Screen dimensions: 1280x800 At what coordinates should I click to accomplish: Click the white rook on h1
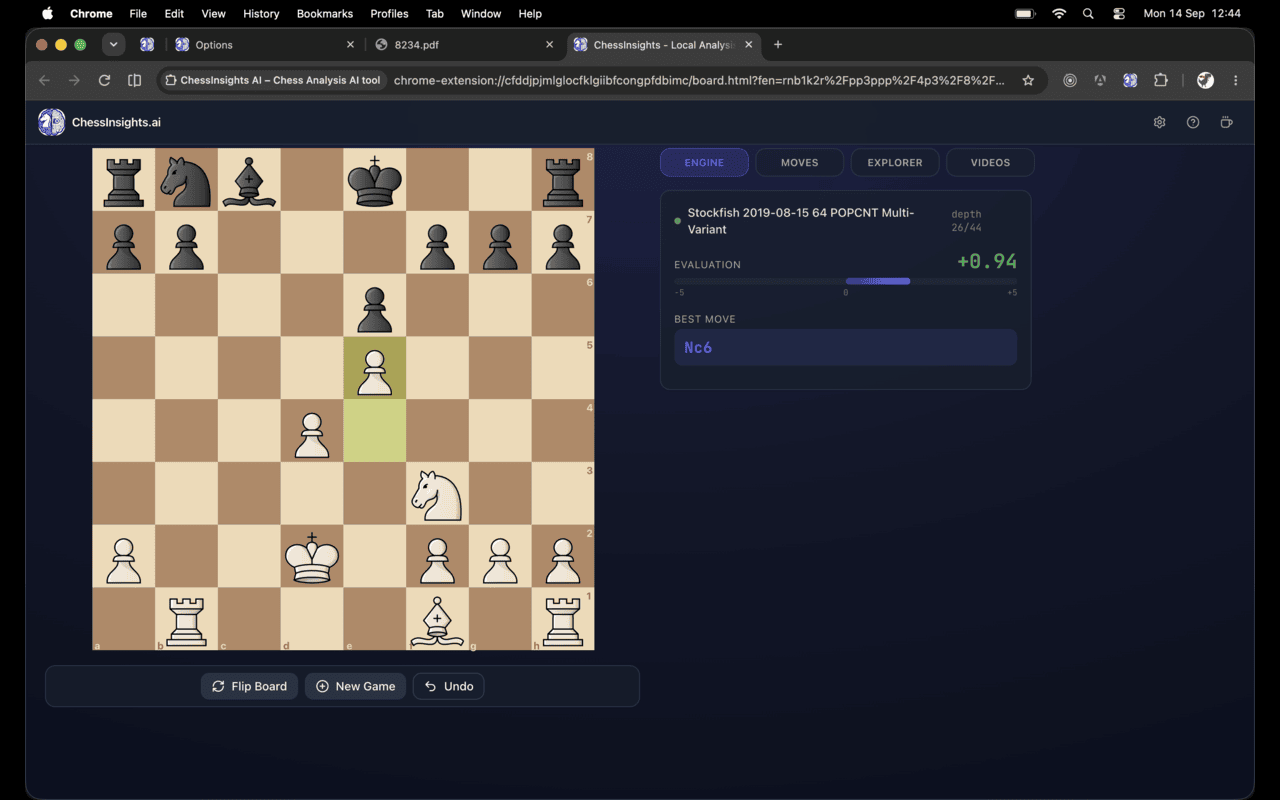coord(563,620)
